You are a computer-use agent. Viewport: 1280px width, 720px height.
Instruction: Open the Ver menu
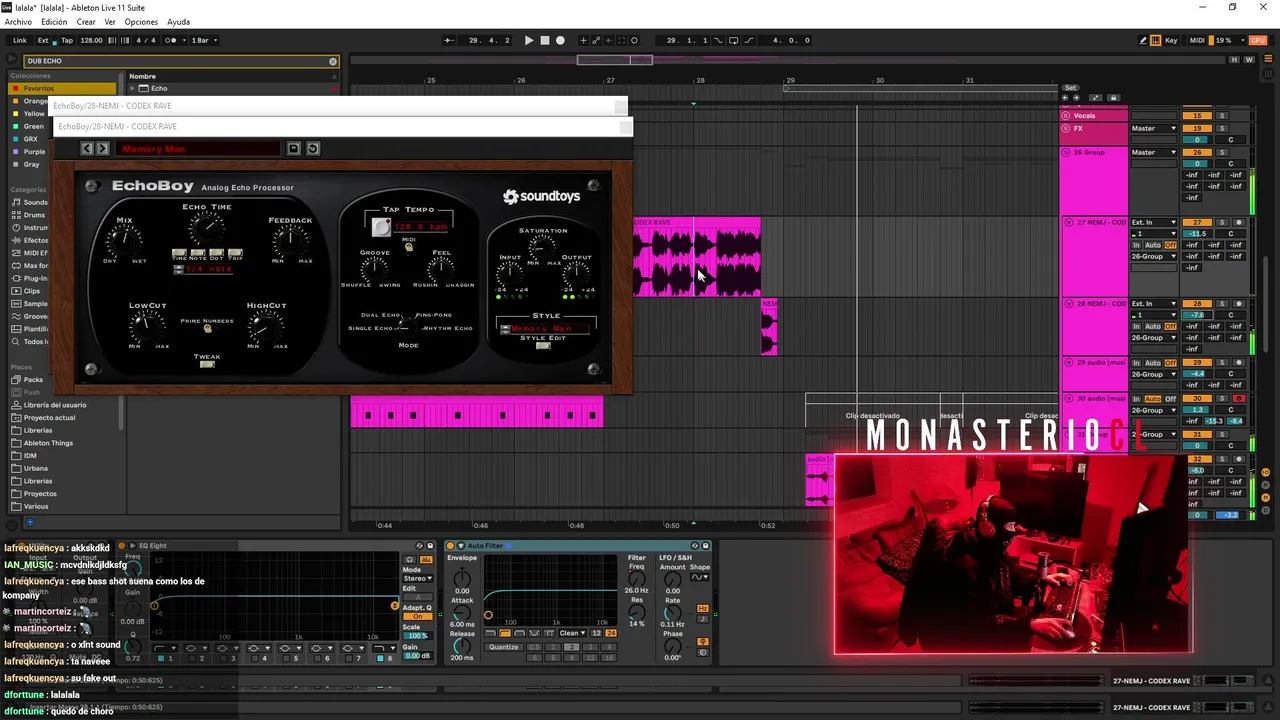click(x=110, y=22)
